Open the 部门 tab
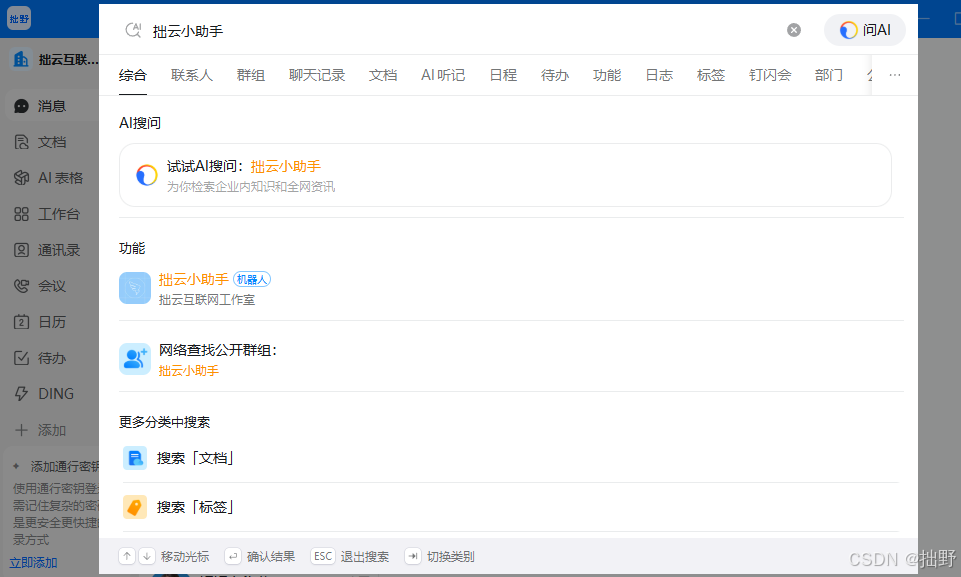Screen dimensions: 961x577 (x=829, y=75)
